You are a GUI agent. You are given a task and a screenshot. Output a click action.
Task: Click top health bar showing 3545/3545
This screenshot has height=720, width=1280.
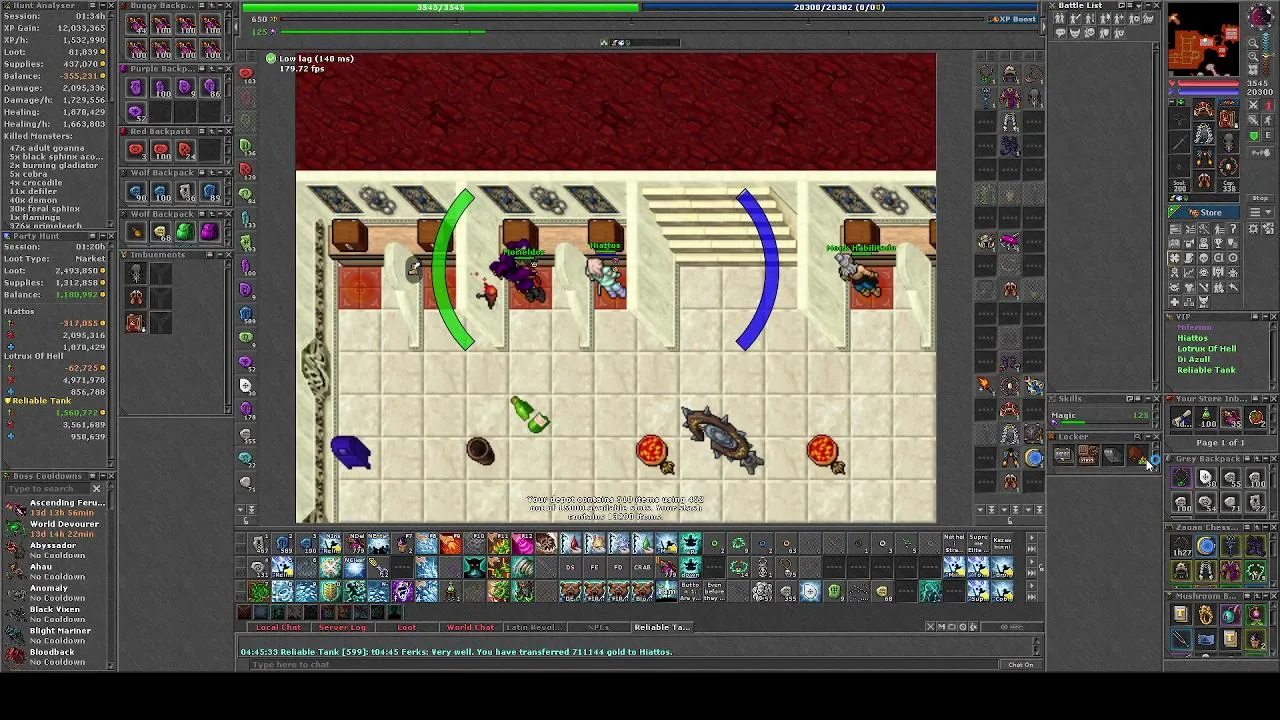click(x=440, y=7)
